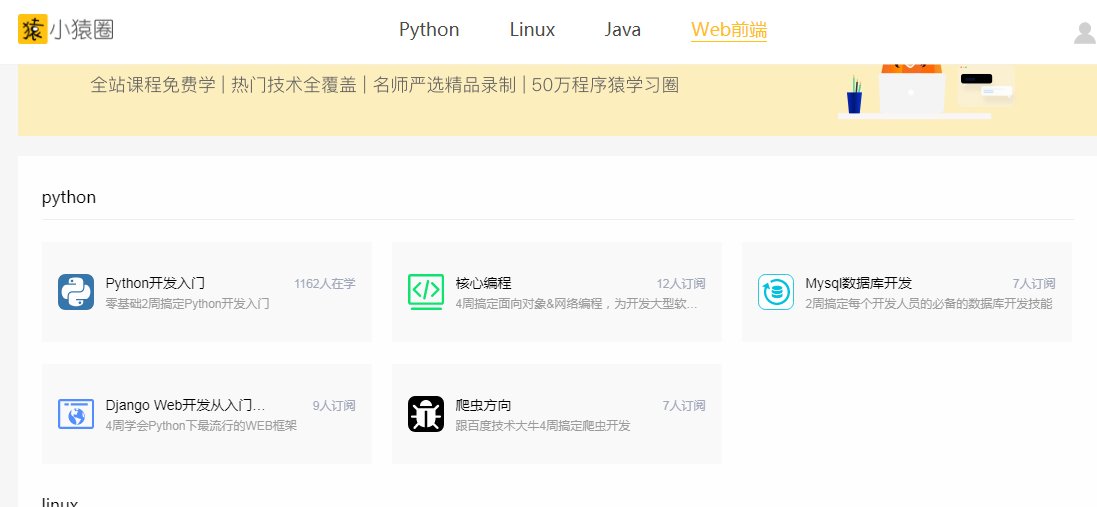1097x507 pixels.
Task: Open the Python开发入门 course title
Action: (155, 283)
